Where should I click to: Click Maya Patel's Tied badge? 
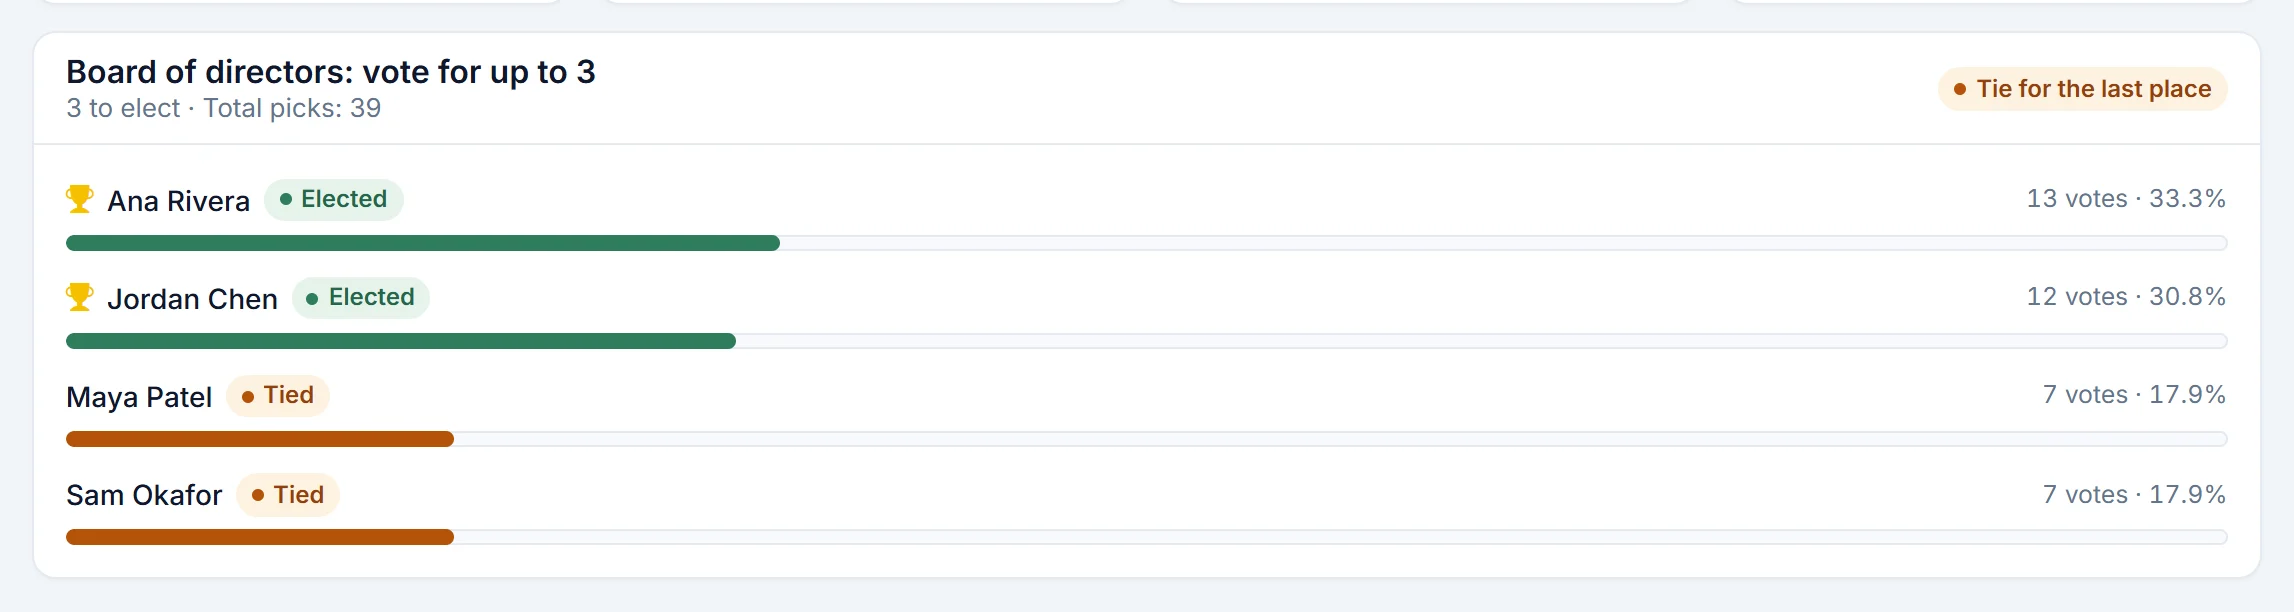(278, 395)
